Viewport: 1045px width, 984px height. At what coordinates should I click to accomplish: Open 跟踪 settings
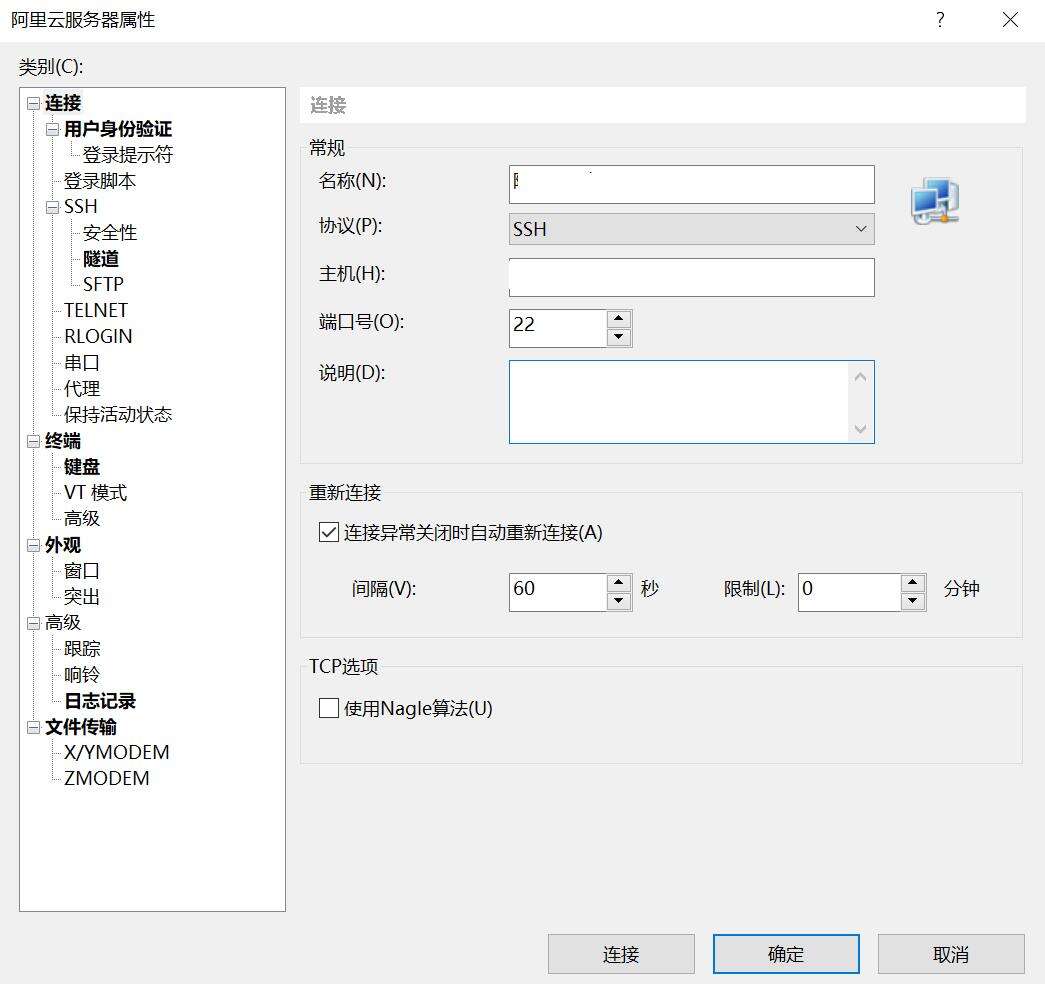pos(82,649)
